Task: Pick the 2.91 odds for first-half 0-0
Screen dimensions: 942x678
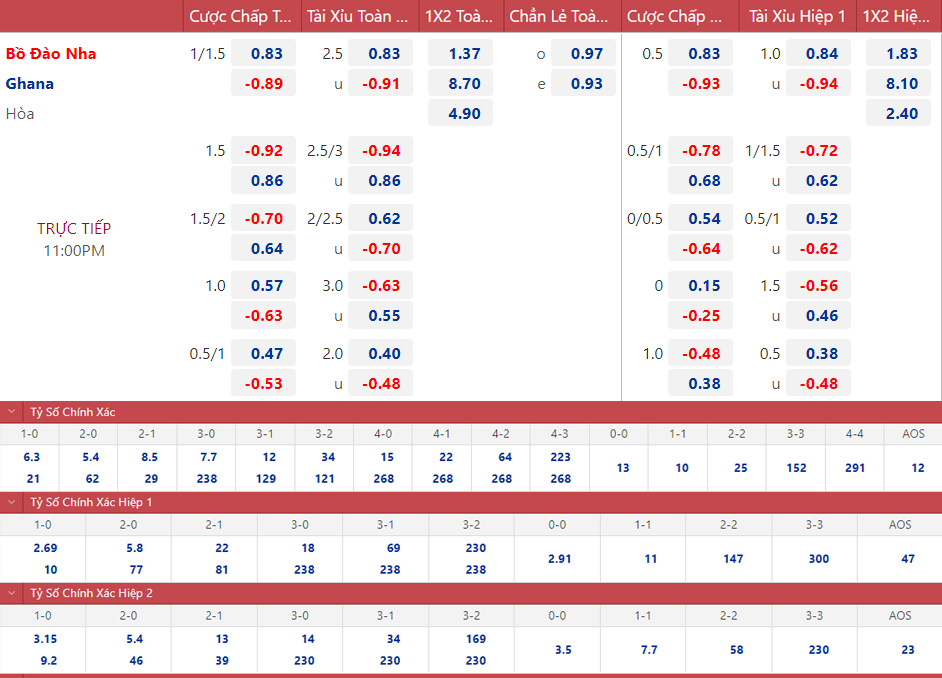Action: 559,558
